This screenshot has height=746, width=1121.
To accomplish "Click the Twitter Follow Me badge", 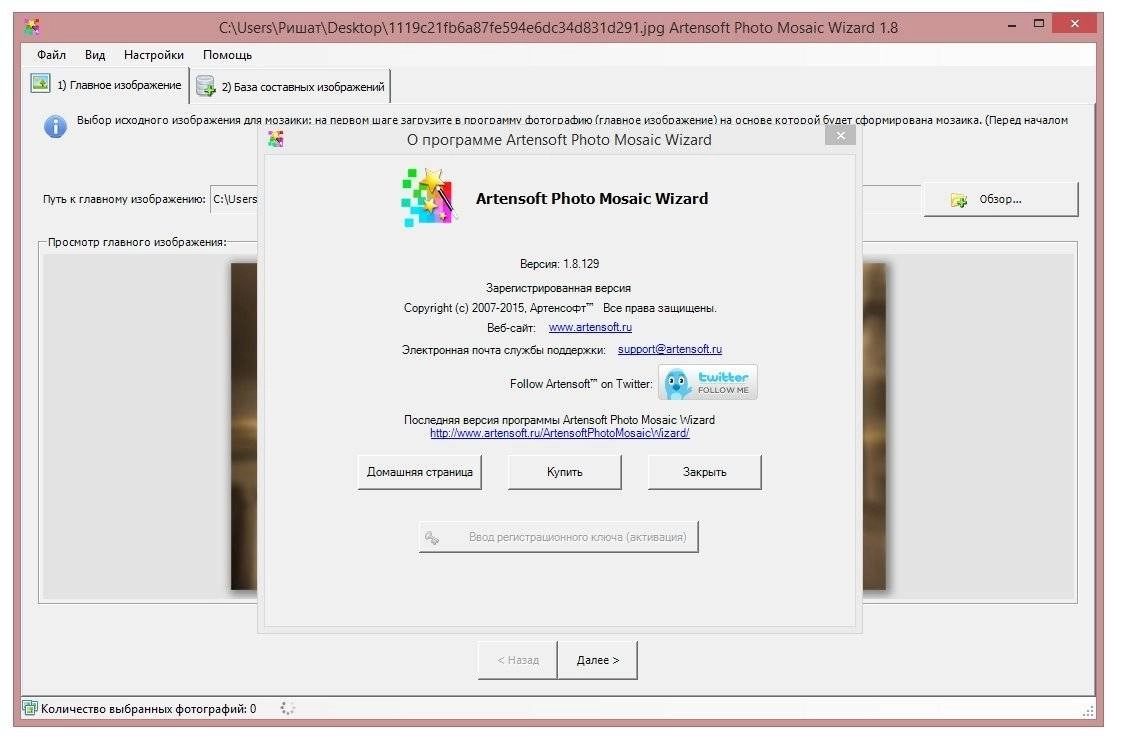I will tap(707, 383).
